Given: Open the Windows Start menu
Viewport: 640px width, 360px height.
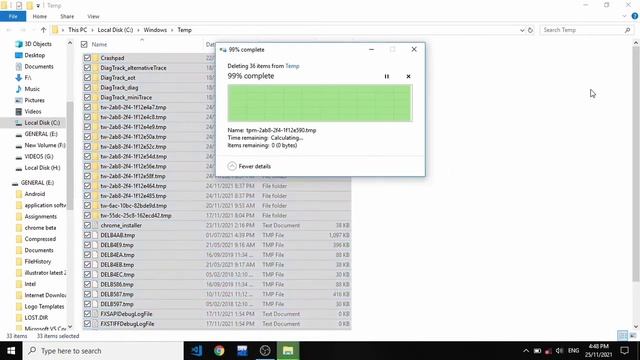Looking at the screenshot, I should point(11,351).
